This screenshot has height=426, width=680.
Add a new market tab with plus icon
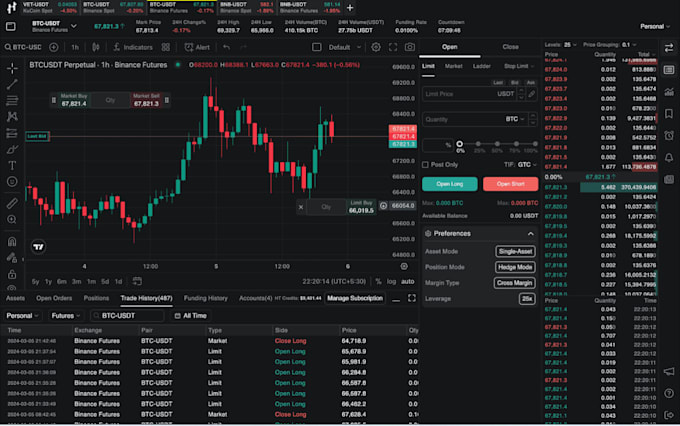click(x=350, y=7)
